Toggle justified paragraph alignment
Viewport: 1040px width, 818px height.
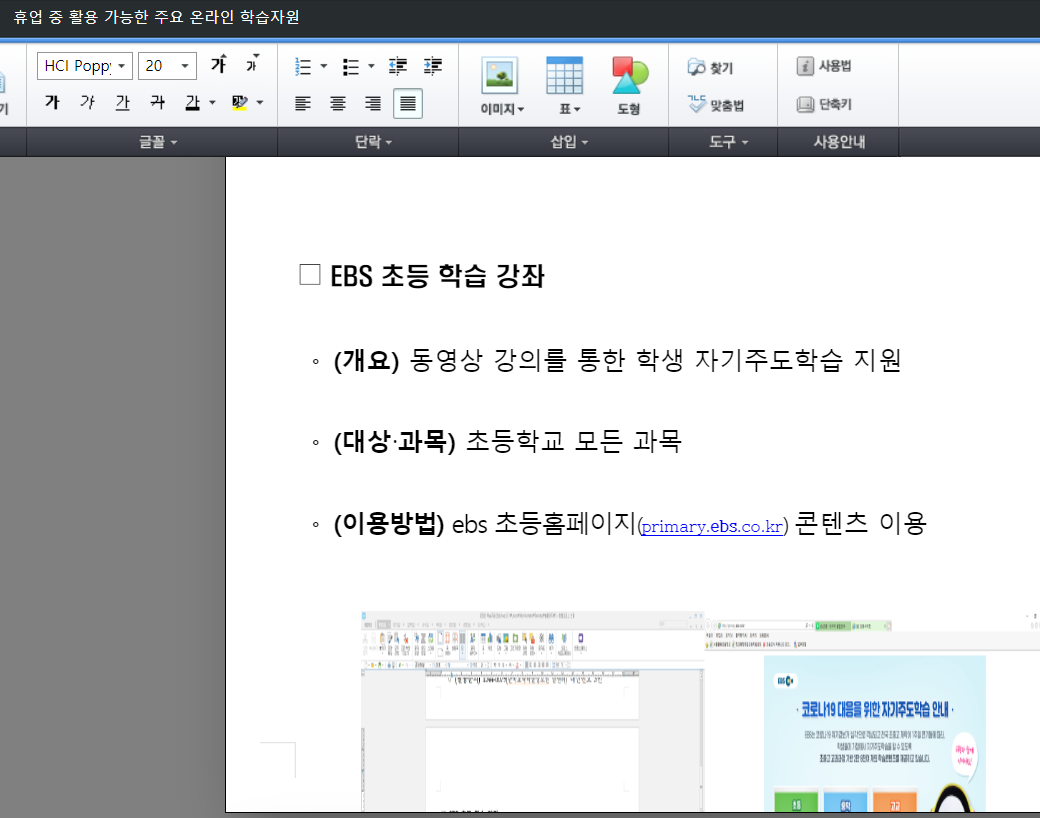click(408, 103)
